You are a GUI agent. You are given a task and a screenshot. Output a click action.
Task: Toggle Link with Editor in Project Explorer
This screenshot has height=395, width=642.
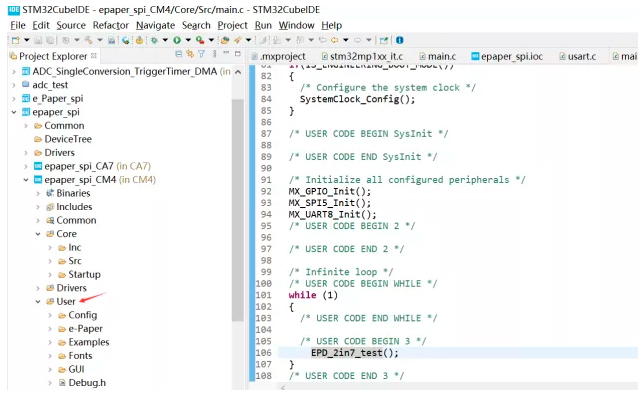(x=190, y=54)
